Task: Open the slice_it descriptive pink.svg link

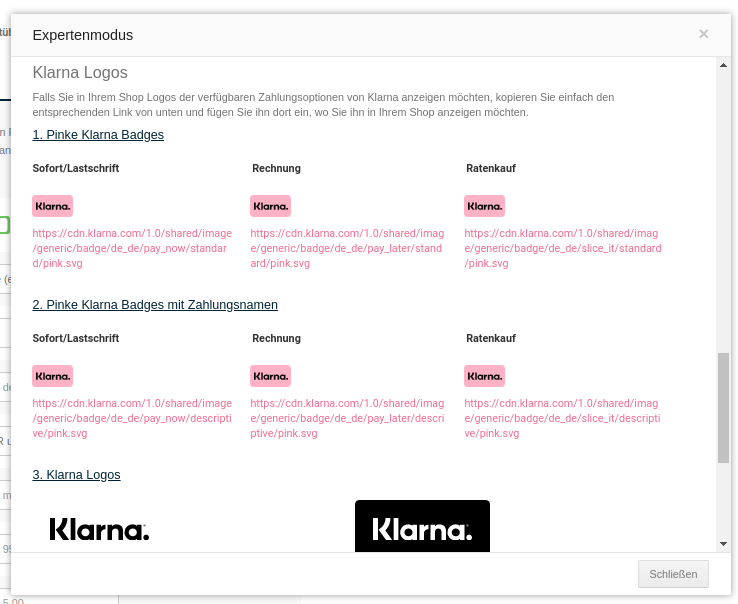Action: tap(562, 418)
